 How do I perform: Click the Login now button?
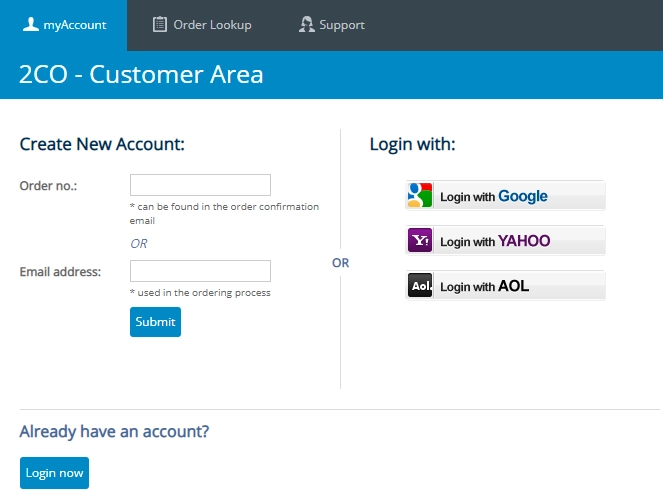(54, 473)
